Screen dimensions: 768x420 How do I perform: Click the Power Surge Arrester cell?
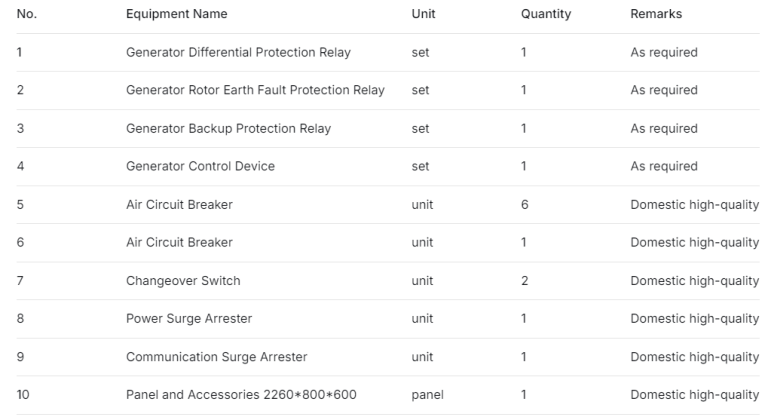click(189, 318)
